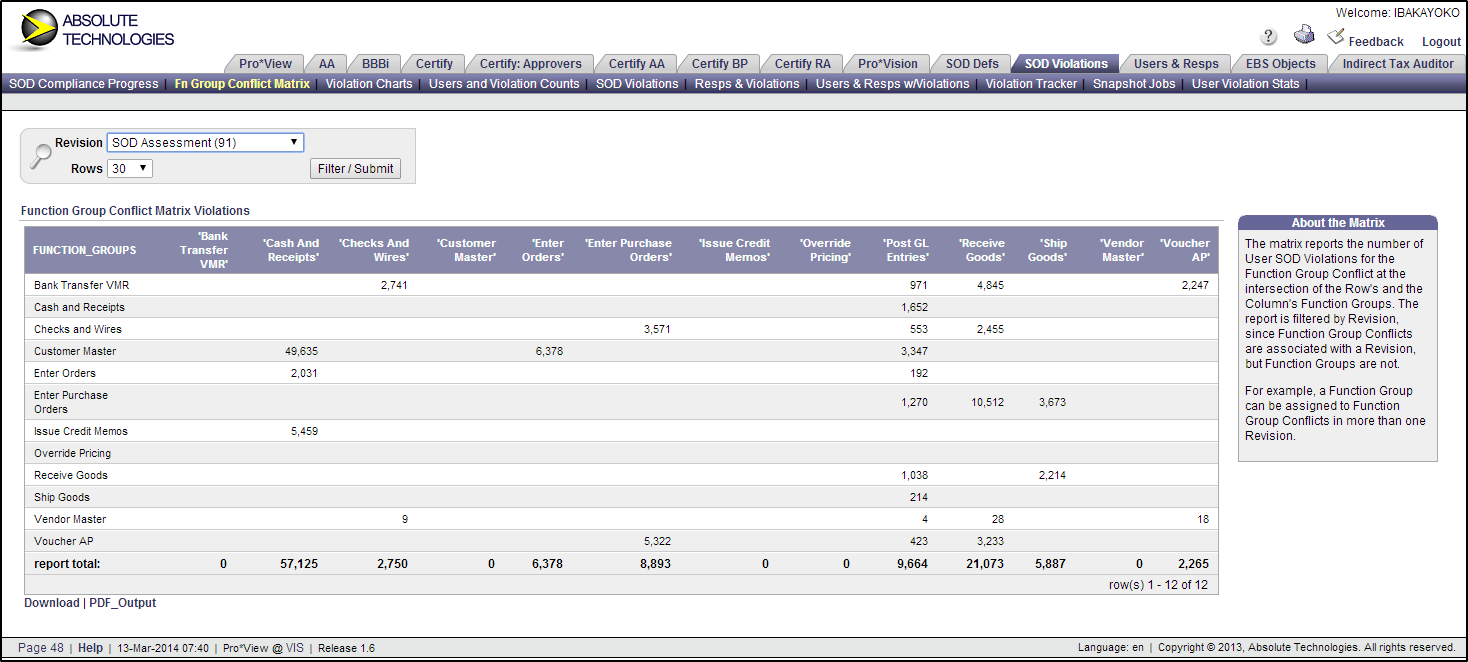Click the Filter / Submit button

355,169
